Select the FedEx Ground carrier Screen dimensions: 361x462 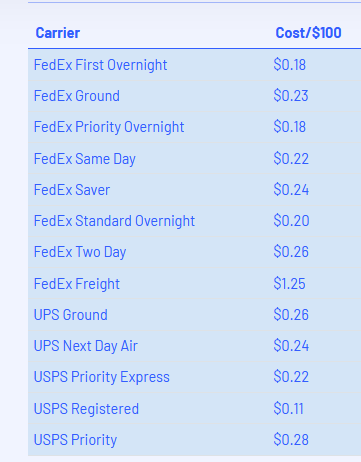77,96
